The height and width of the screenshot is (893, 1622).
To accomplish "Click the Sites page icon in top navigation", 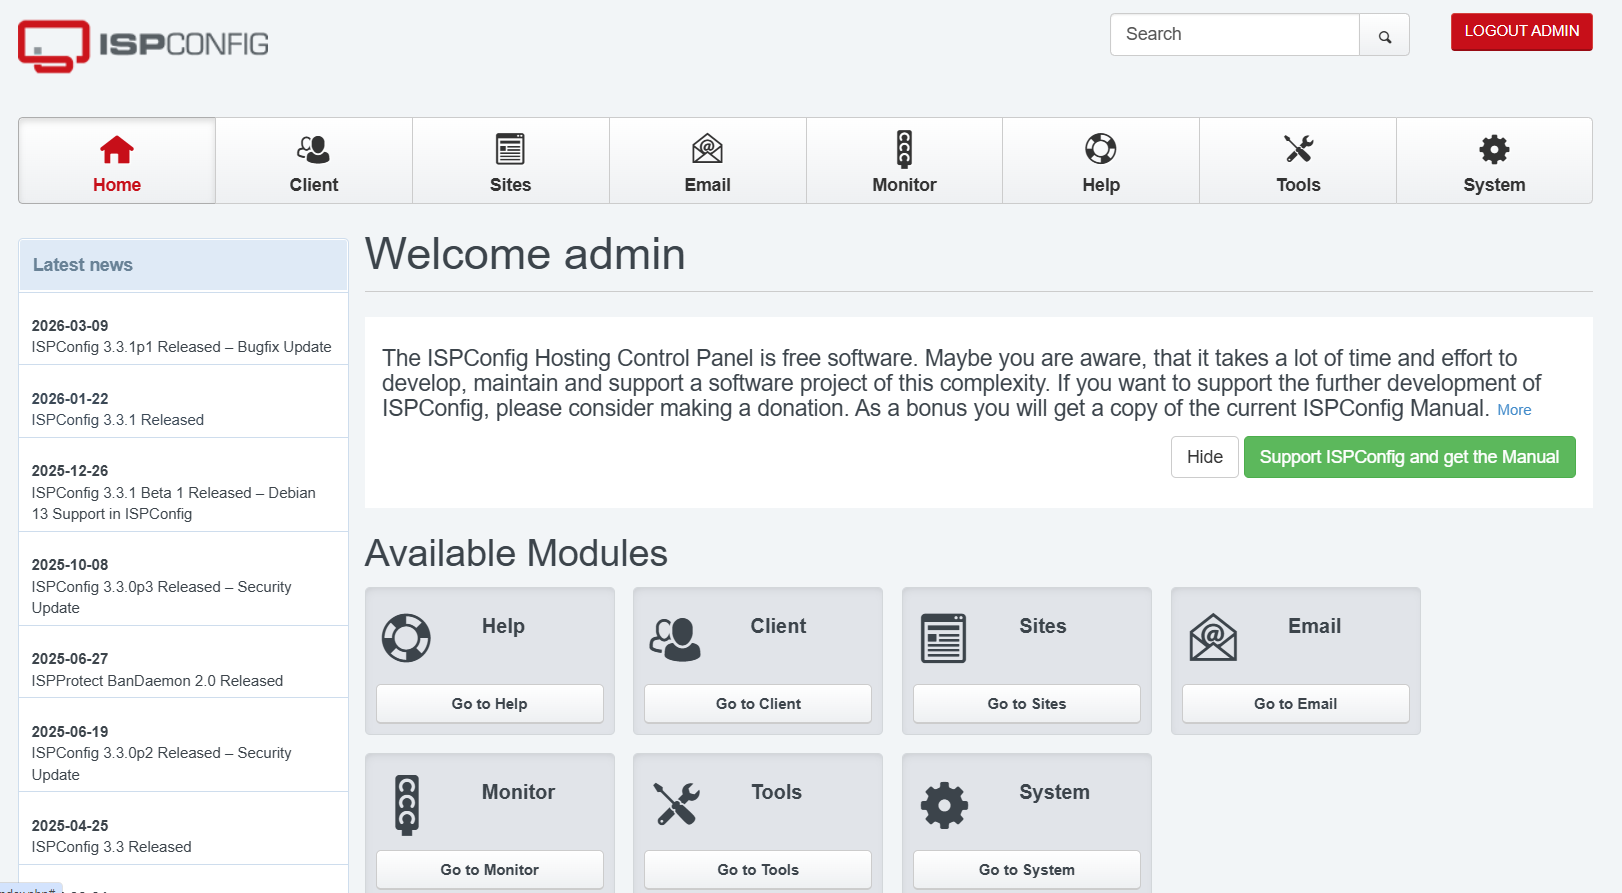I will coord(510,149).
